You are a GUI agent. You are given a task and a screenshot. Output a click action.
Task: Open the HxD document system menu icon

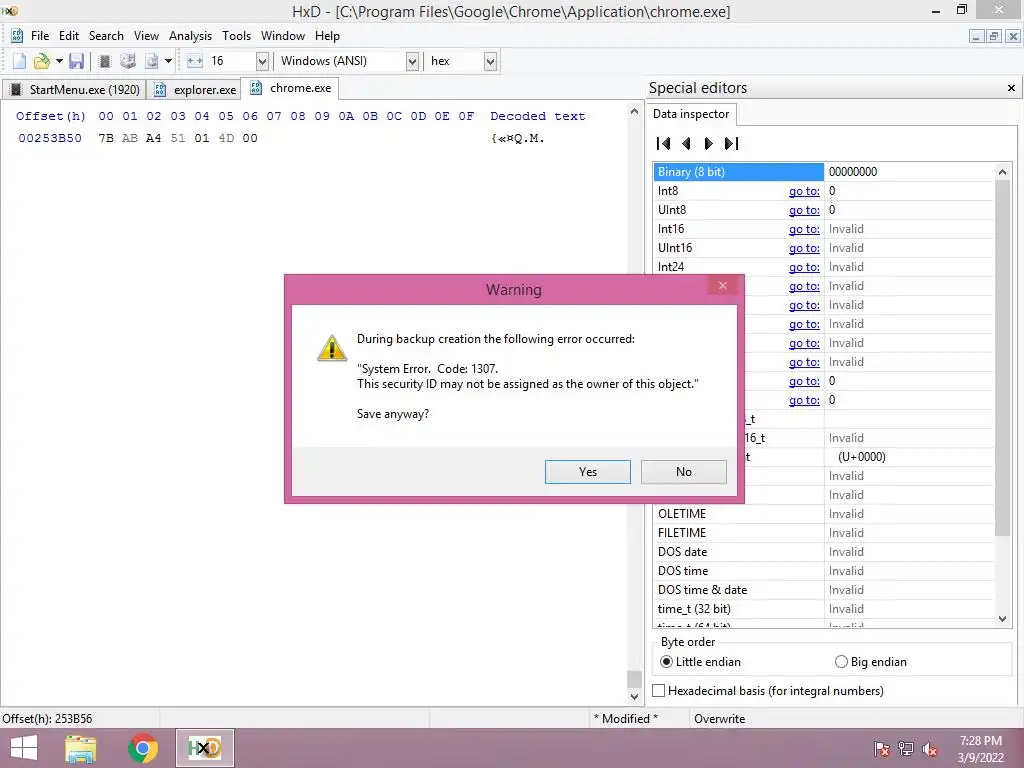[17, 36]
